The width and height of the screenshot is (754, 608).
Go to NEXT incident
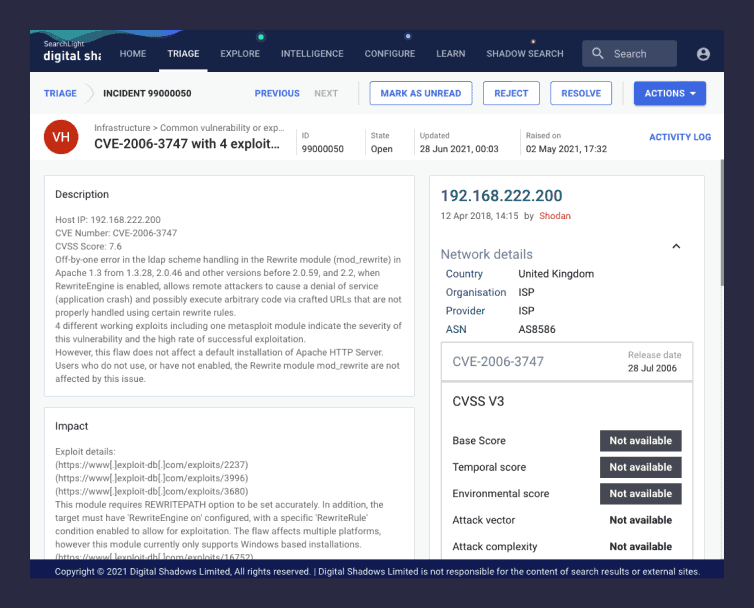coord(326,93)
